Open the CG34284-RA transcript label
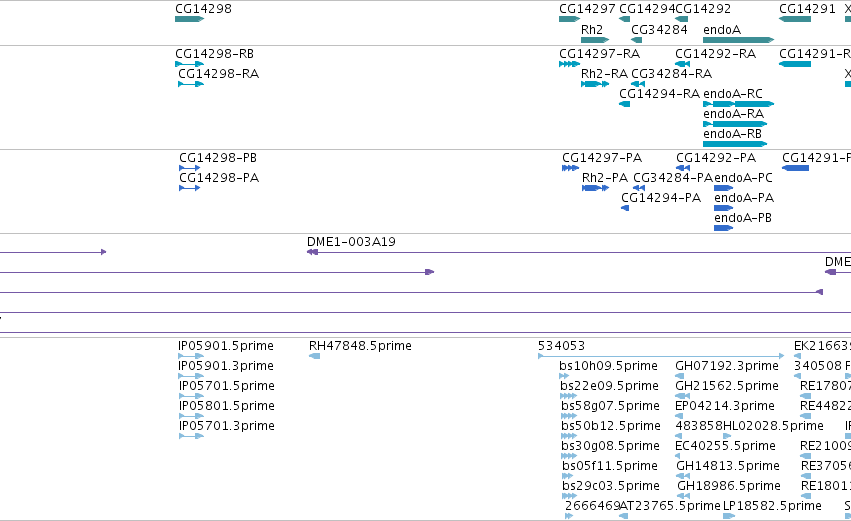The width and height of the screenshot is (851, 521). [x=671, y=74]
